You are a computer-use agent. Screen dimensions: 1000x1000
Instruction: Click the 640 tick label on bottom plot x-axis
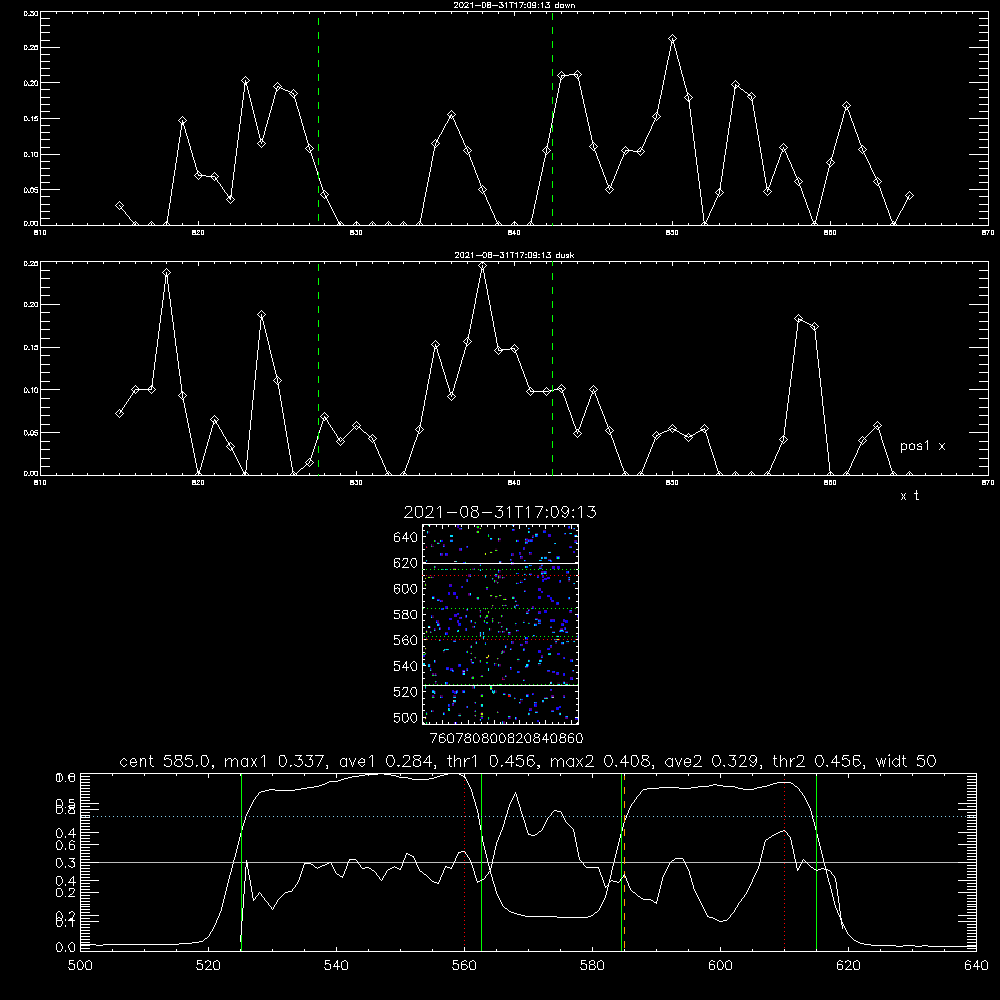point(976,966)
